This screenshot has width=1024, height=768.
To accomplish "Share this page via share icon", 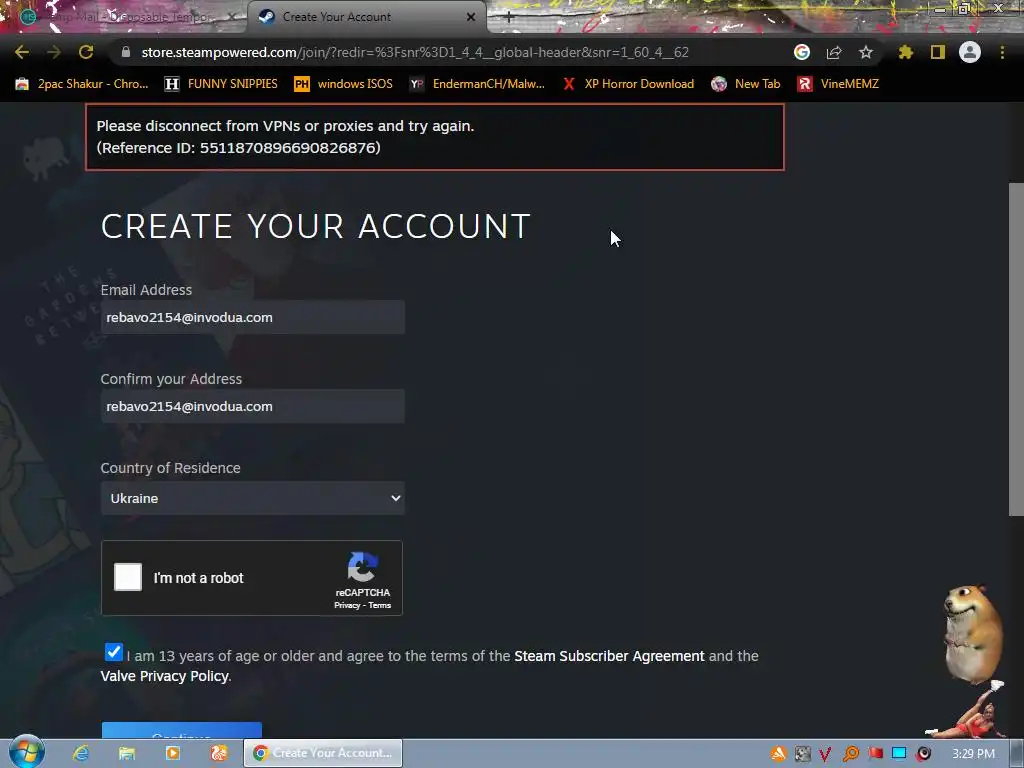I will coord(834,52).
